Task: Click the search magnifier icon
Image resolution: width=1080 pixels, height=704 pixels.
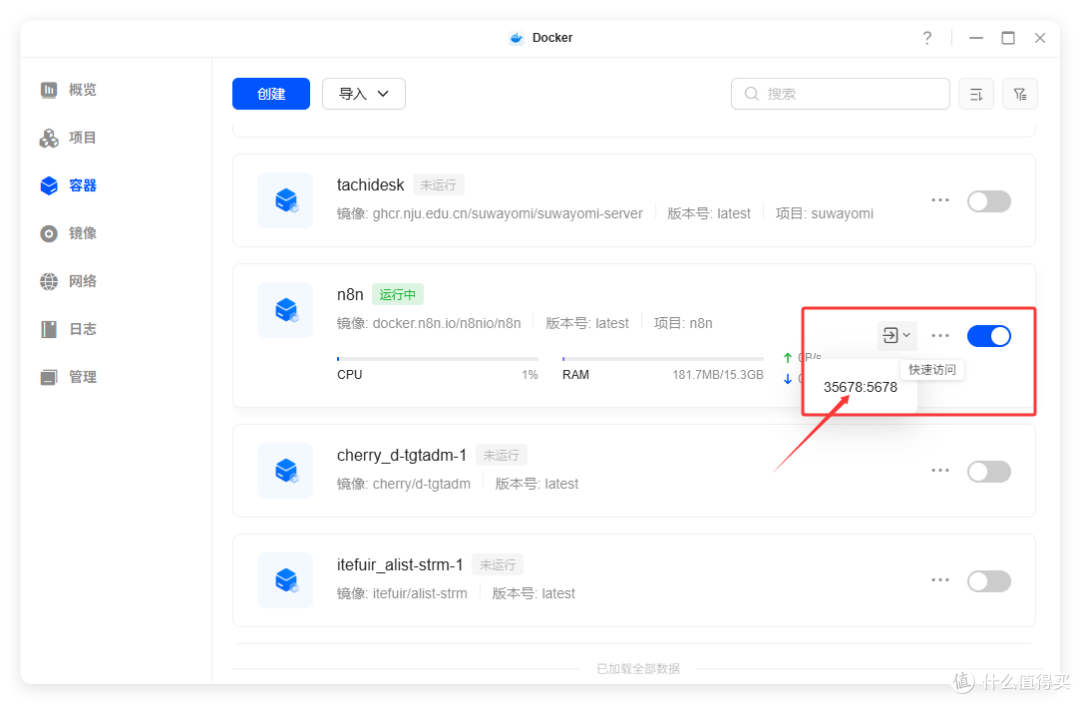Action: point(751,94)
